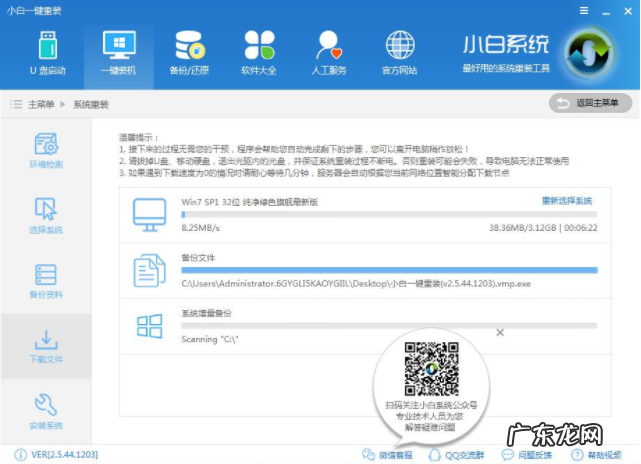The width and height of the screenshot is (641, 464).
Task: Open the U盘启动 tool
Action: [x=47, y=54]
